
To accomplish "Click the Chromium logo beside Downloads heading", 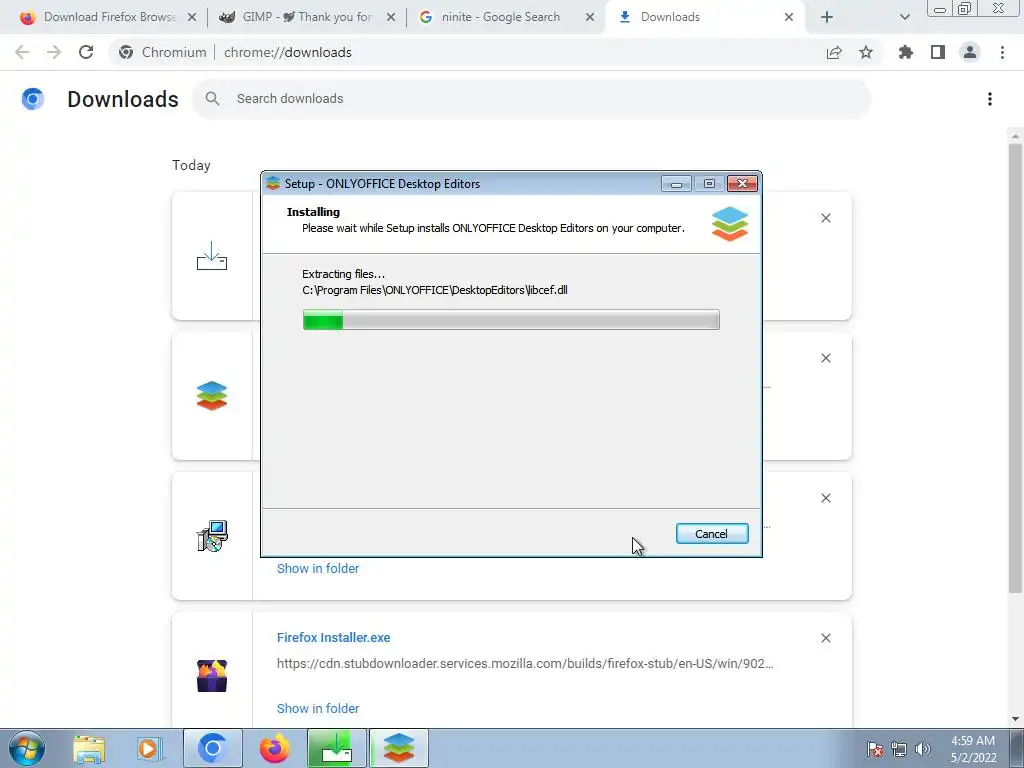I will (33, 99).
